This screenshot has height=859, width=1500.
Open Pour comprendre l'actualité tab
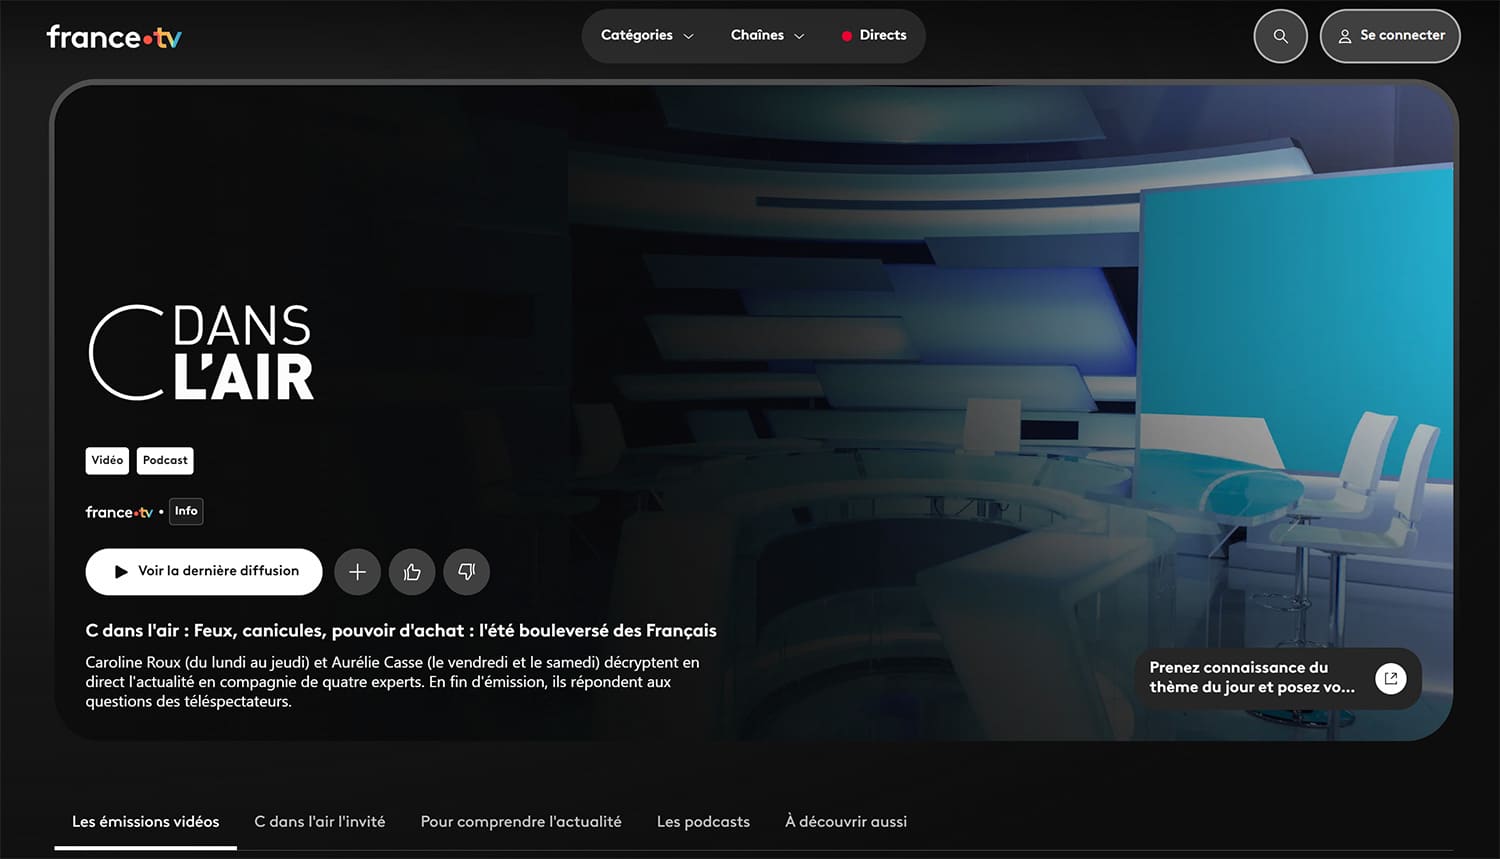(521, 822)
